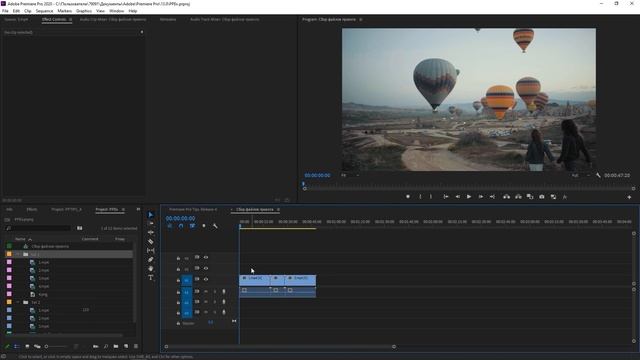Click Mark Out button in Program Monitor
The image size is (640, 360).
431,197
